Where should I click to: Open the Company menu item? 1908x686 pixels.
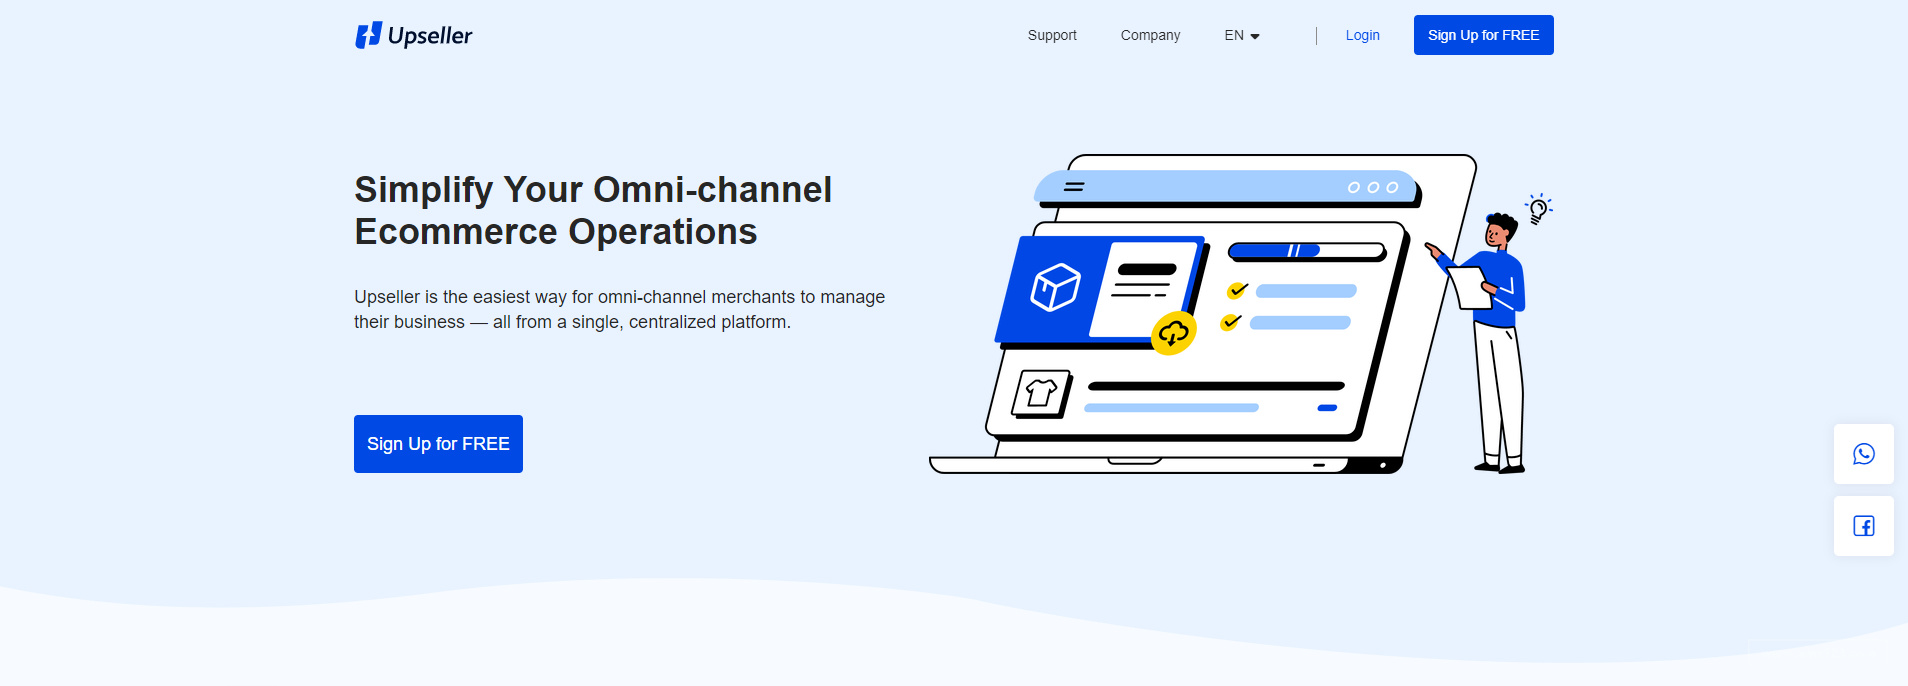click(1150, 35)
